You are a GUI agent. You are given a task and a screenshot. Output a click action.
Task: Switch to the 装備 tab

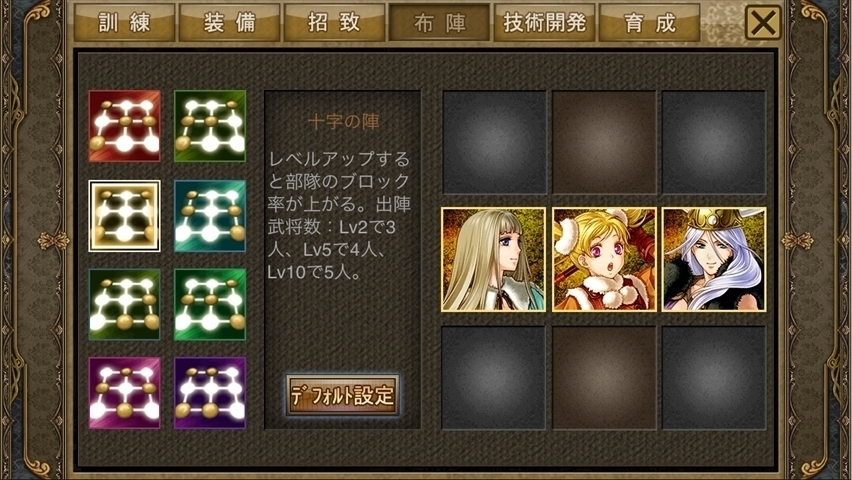pos(229,22)
